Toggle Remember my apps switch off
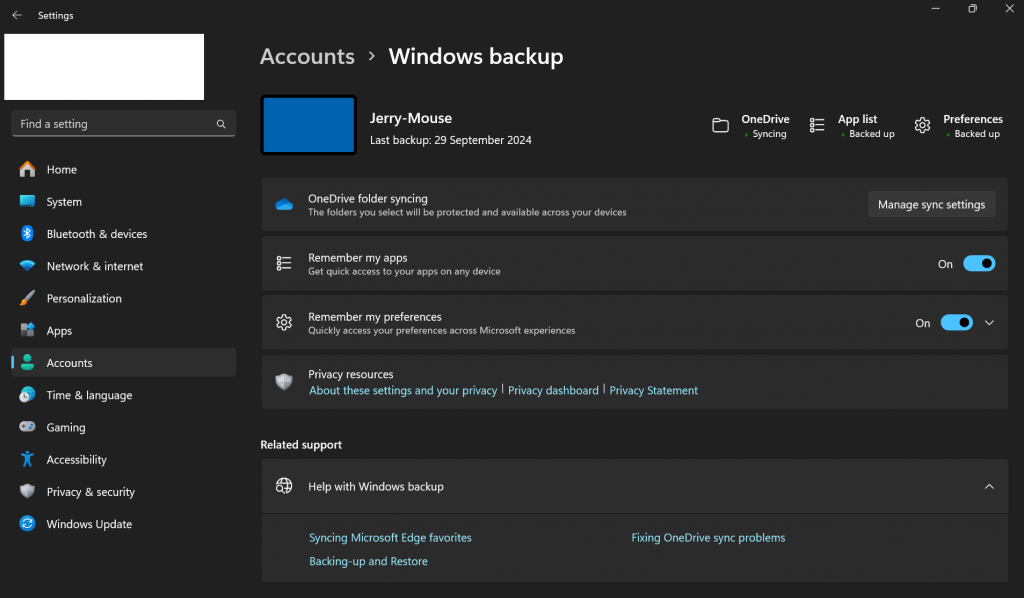1024x598 pixels. coord(979,264)
